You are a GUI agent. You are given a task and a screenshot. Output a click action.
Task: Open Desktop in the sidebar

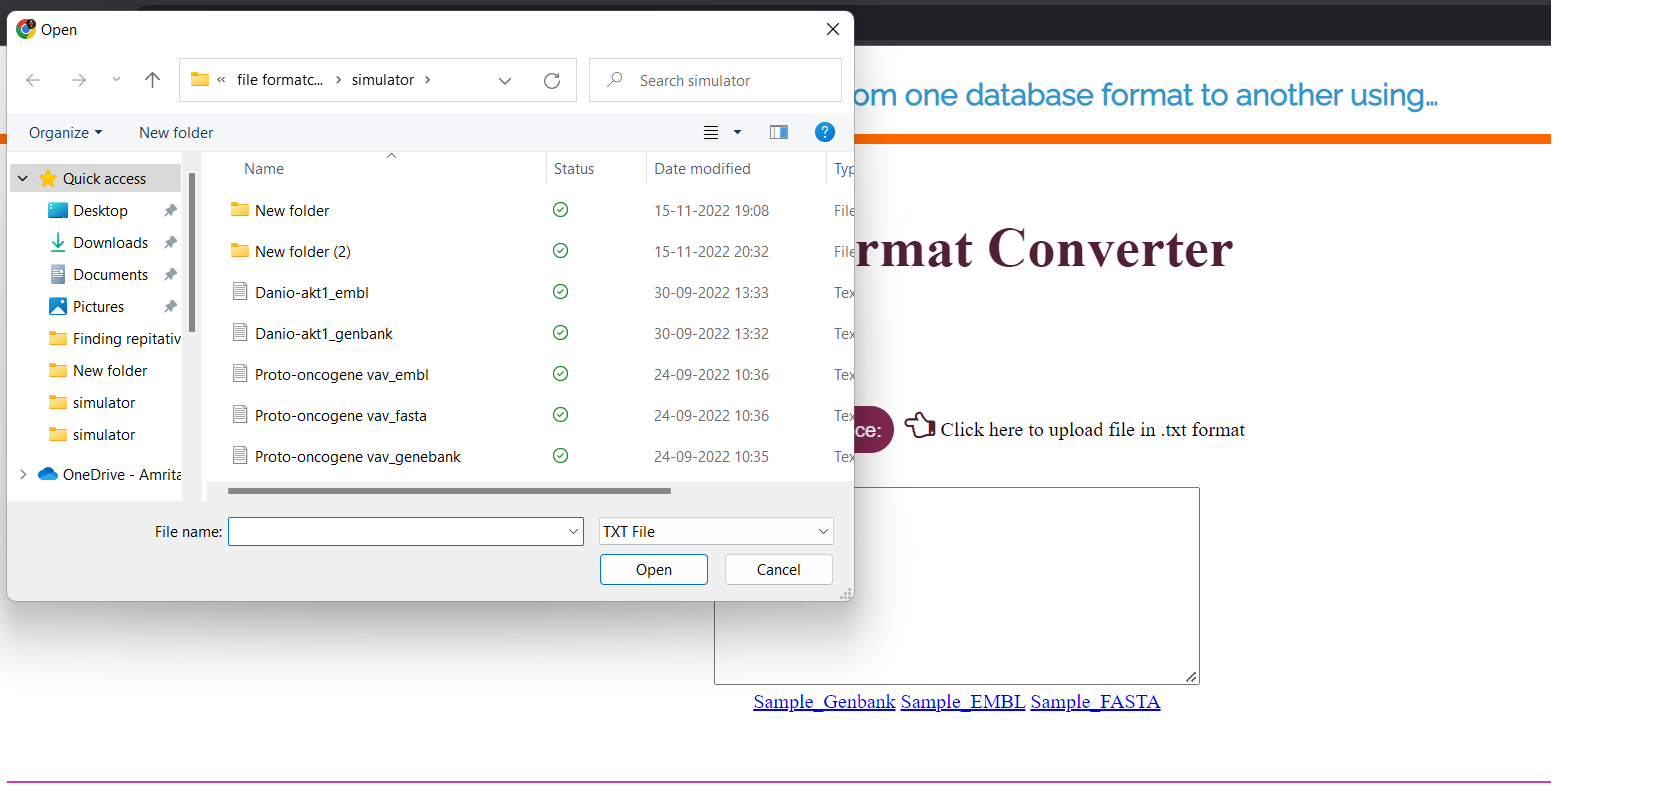(100, 210)
